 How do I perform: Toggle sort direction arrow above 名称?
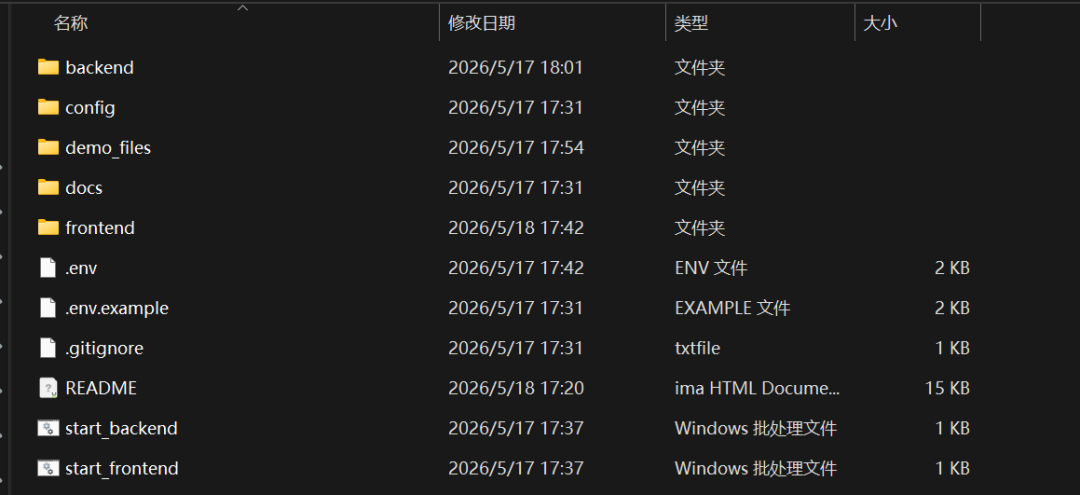[x=242, y=8]
